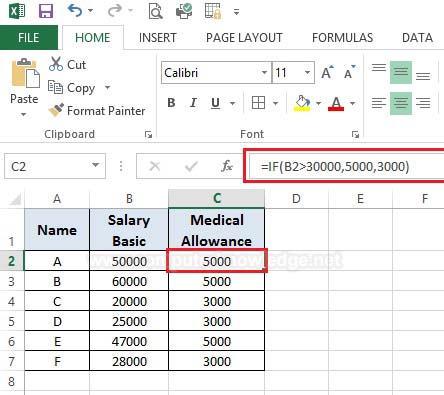444x395 pixels.
Task: Open the PAGE LAYOUT tab
Action: click(x=244, y=38)
